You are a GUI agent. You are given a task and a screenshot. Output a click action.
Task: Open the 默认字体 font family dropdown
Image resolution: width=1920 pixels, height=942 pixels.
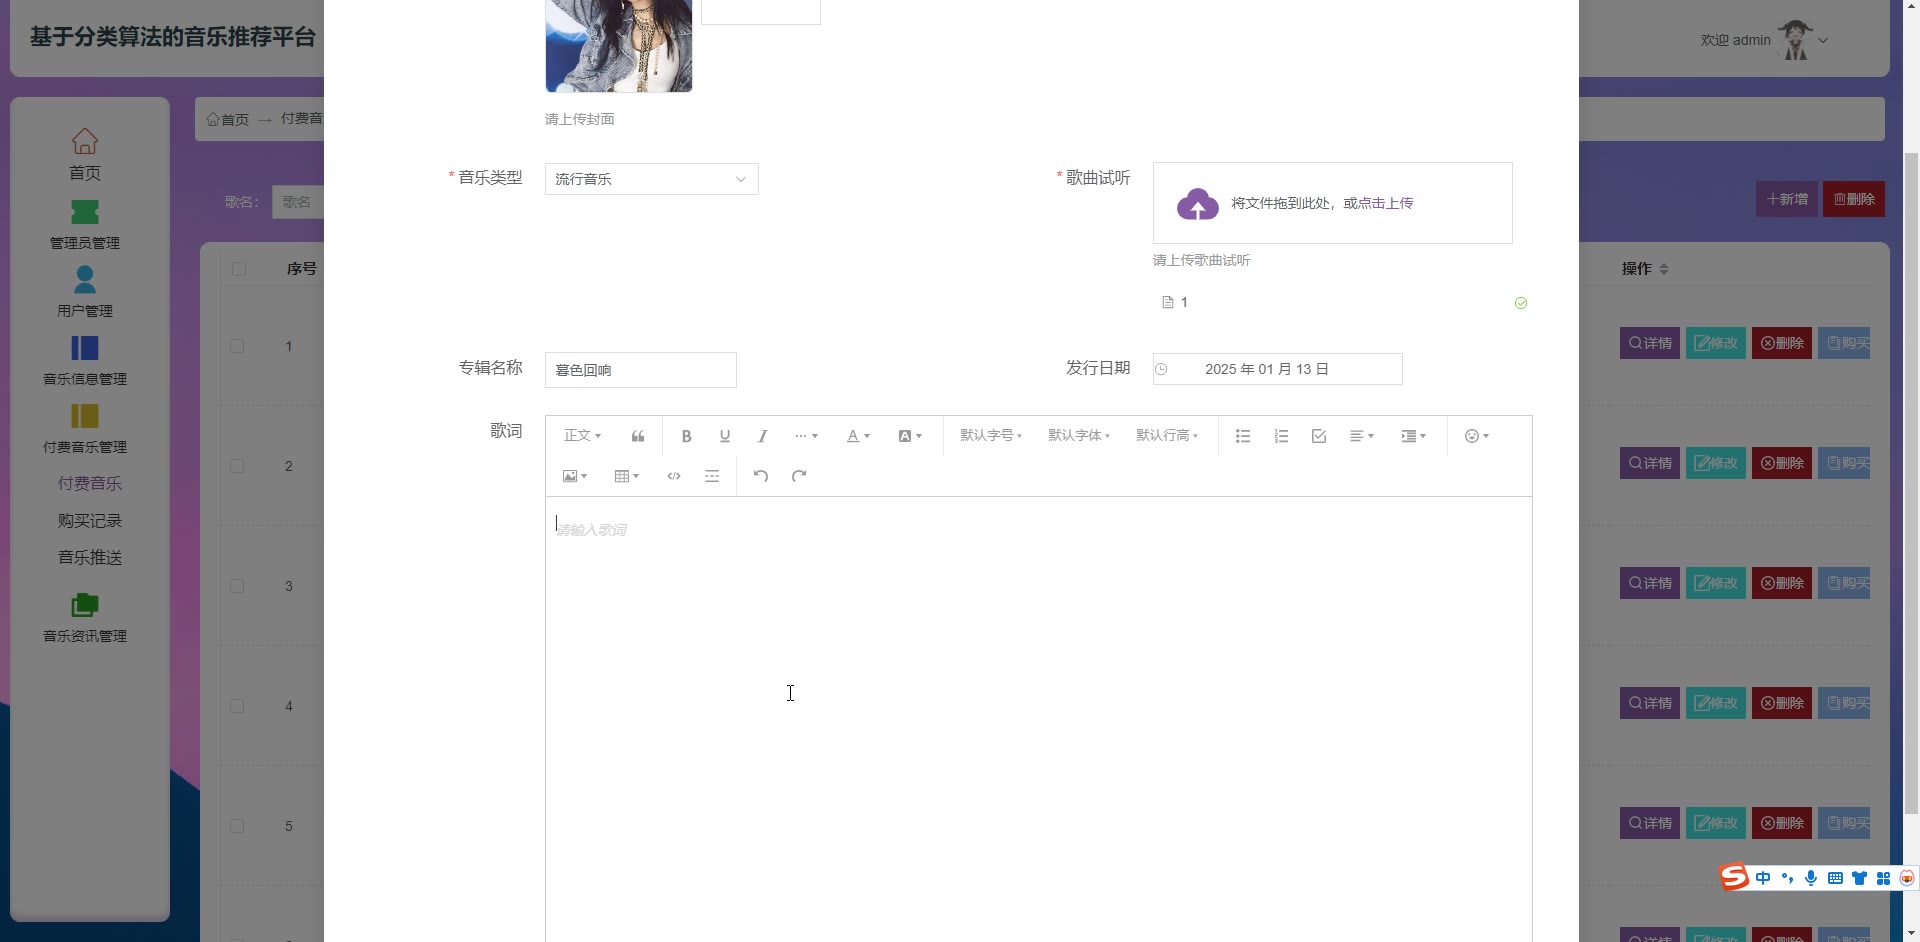[1079, 436]
